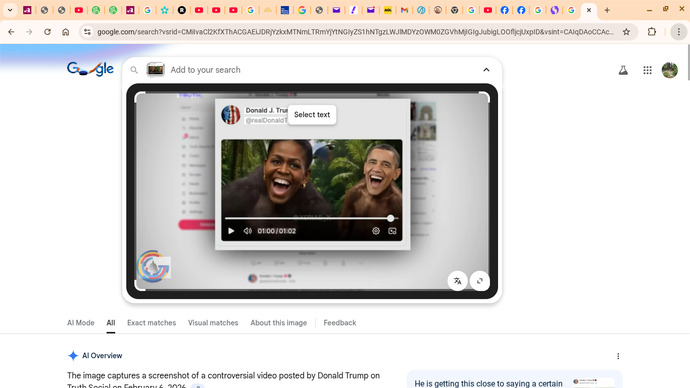The height and width of the screenshot is (388, 690).
Task: Click the Translate icon on the preview
Action: (x=458, y=281)
